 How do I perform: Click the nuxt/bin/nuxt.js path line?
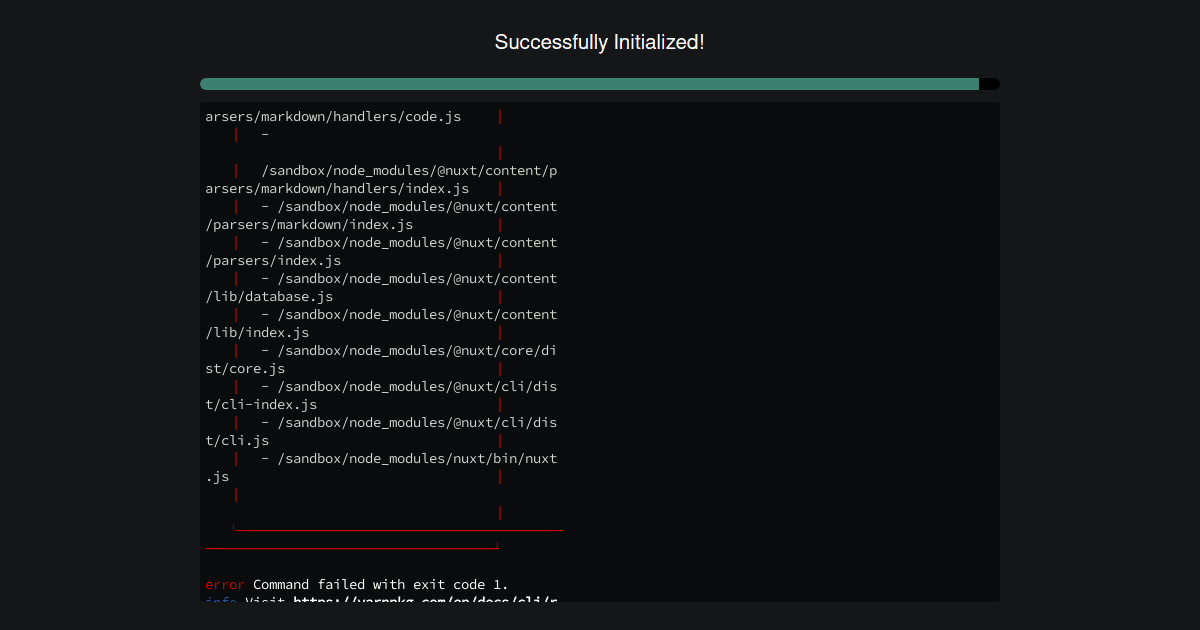380,467
